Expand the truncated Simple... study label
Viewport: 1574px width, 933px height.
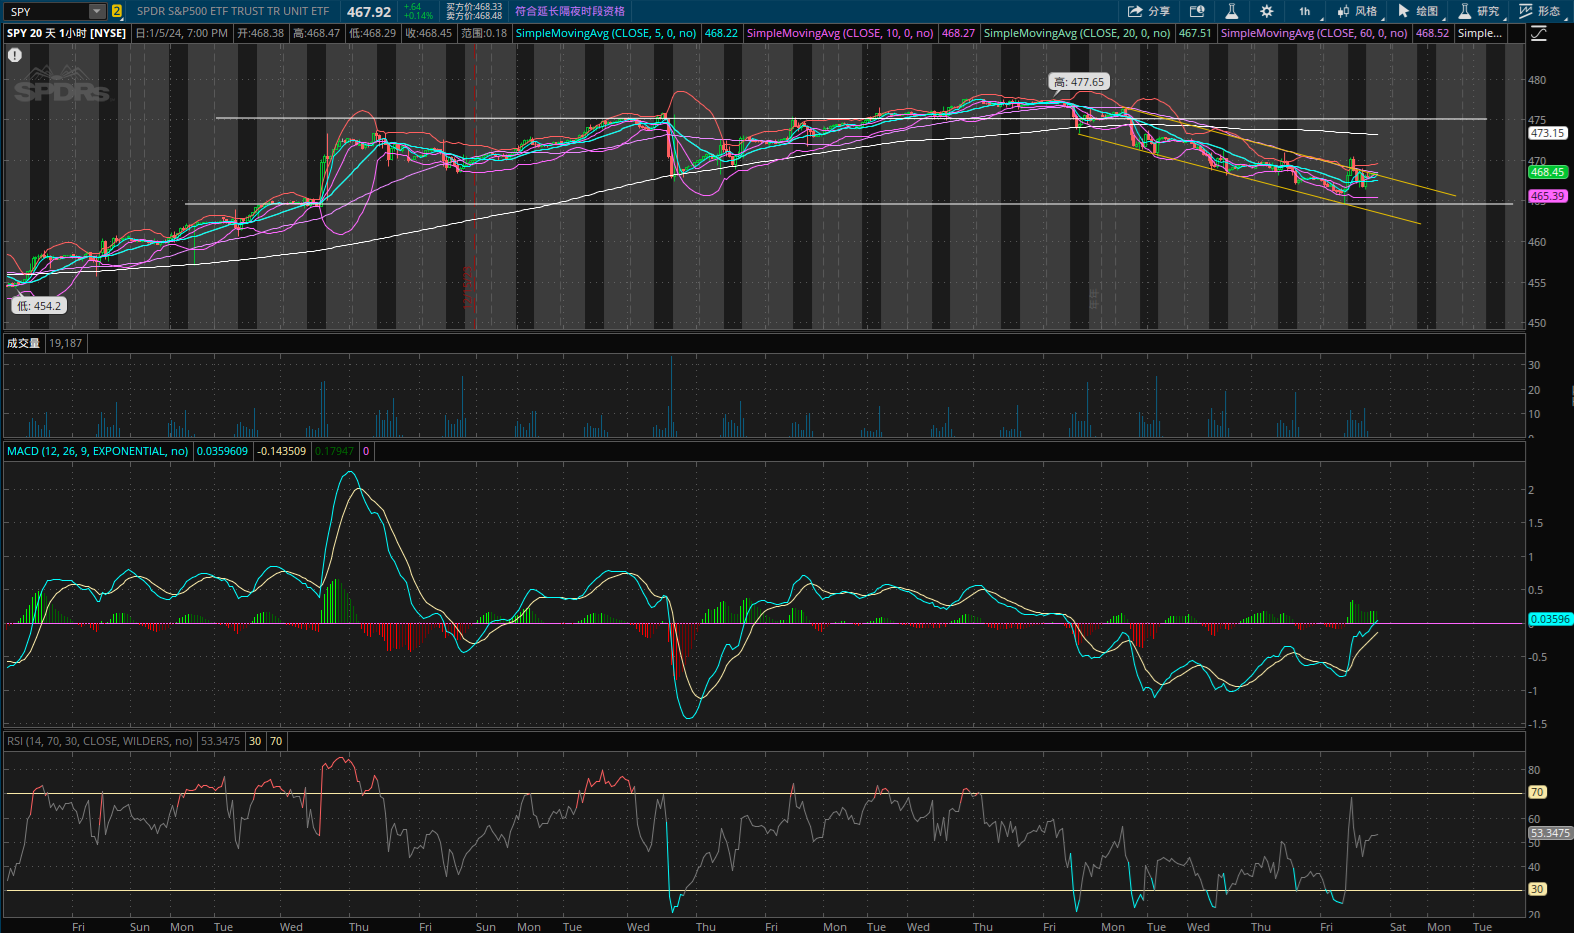pyautogui.click(x=1479, y=33)
